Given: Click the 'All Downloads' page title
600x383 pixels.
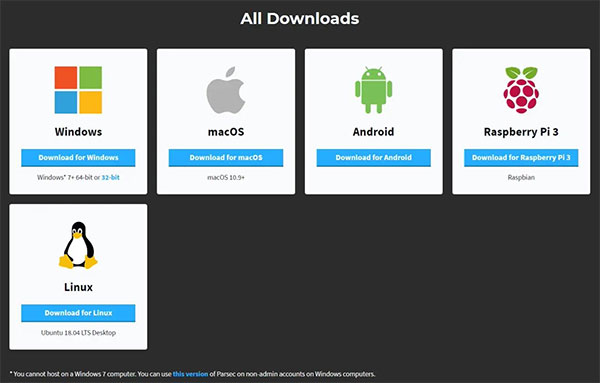Looking at the screenshot, I should (300, 19).
